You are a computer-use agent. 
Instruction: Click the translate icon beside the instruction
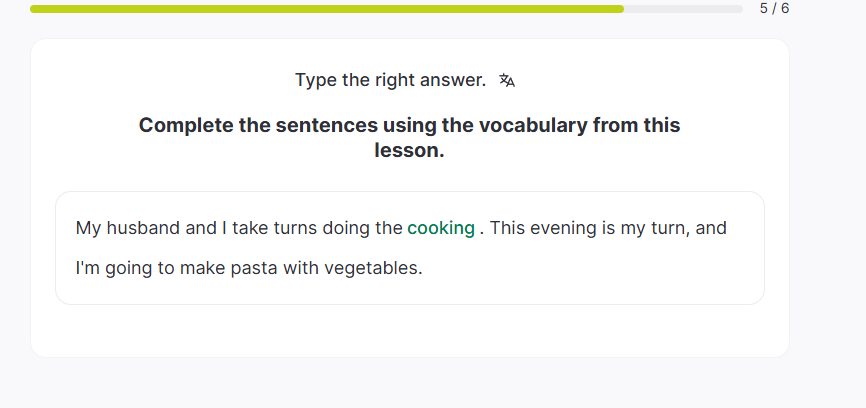point(507,80)
